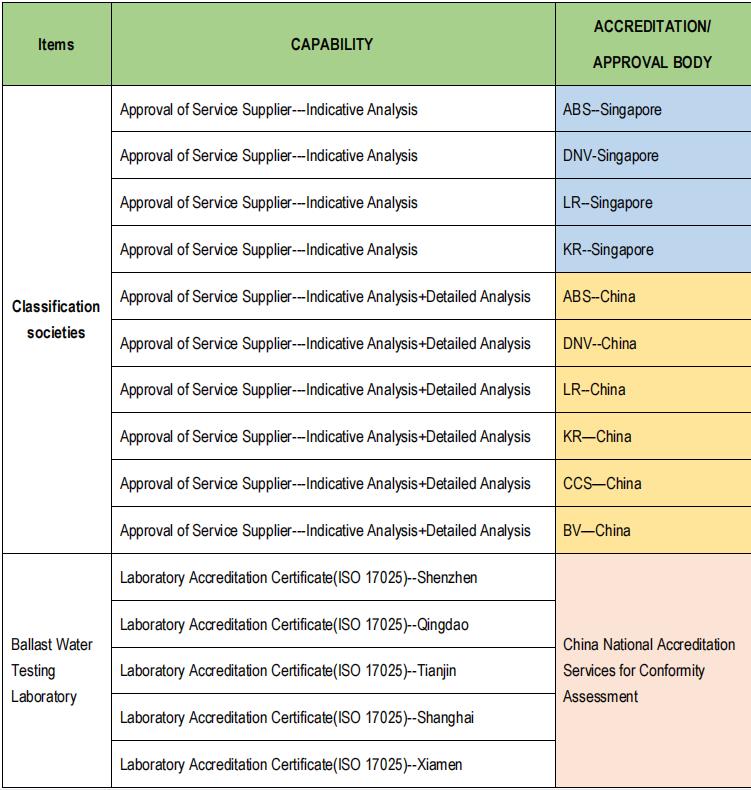Image resolution: width=751 pixels, height=790 pixels.
Task: Select China National Accreditation Services cell
Action: click(x=653, y=671)
